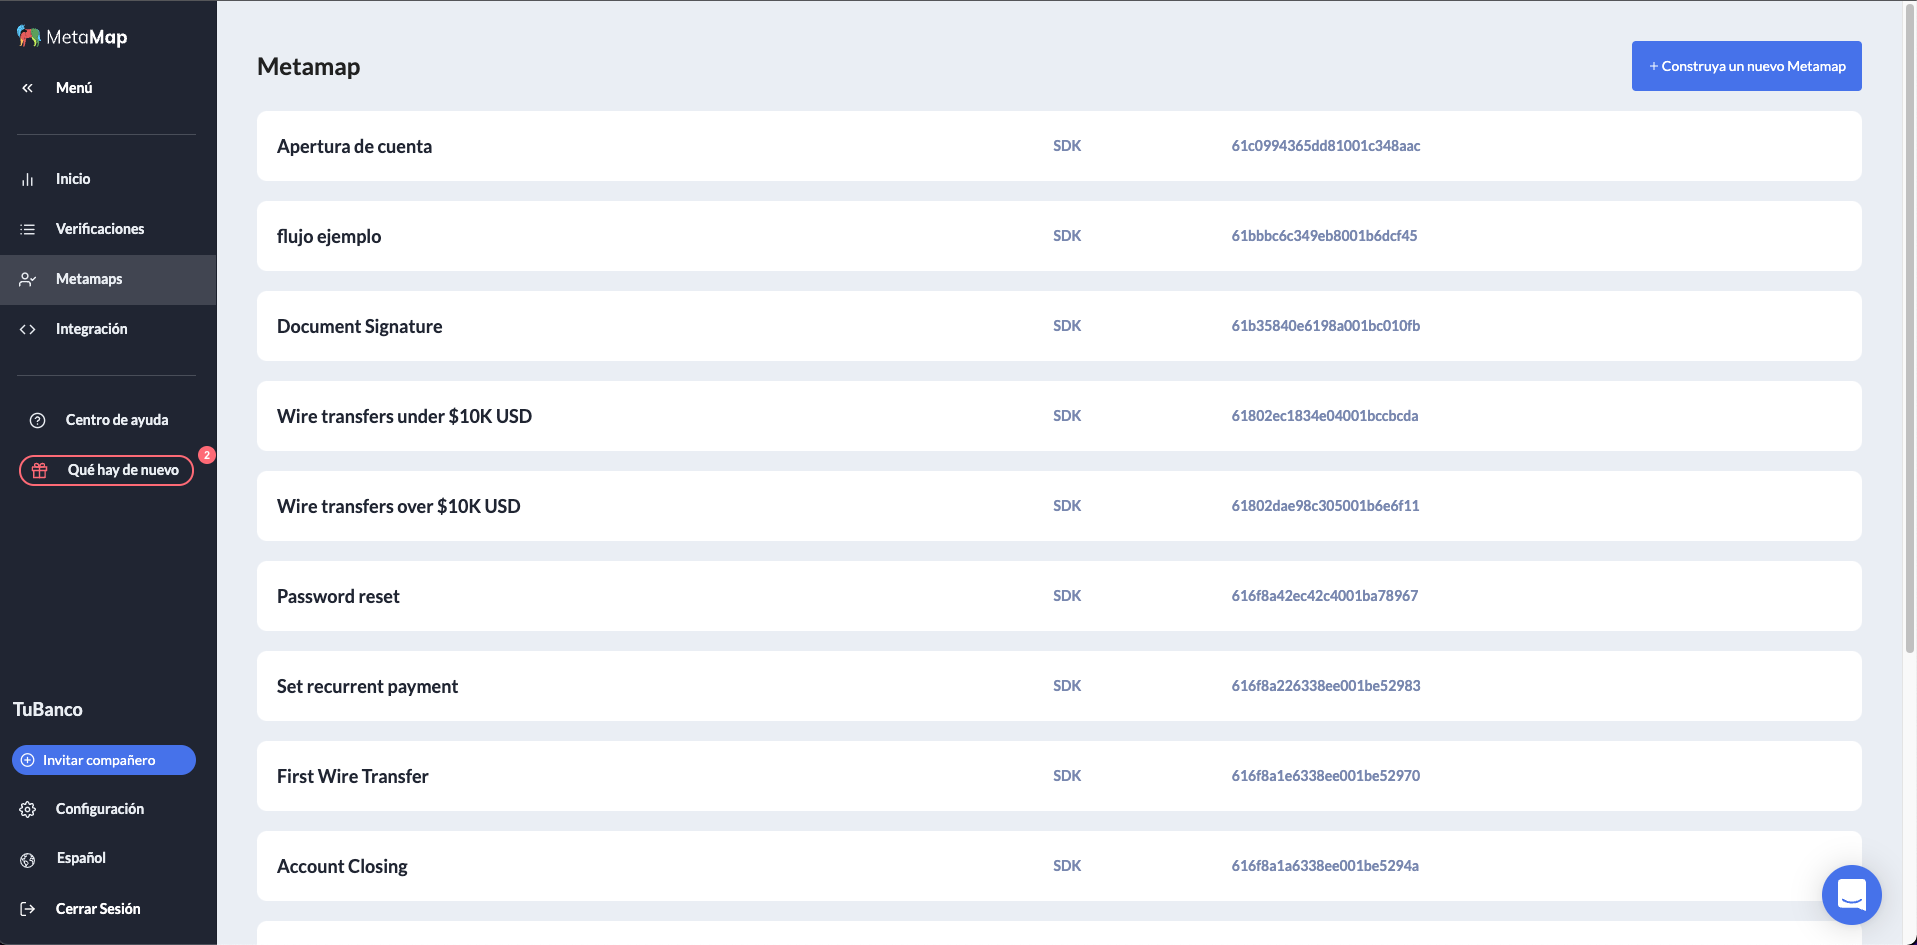
Task: Open Integración via the code brackets icon
Action: pyautogui.click(x=28, y=328)
